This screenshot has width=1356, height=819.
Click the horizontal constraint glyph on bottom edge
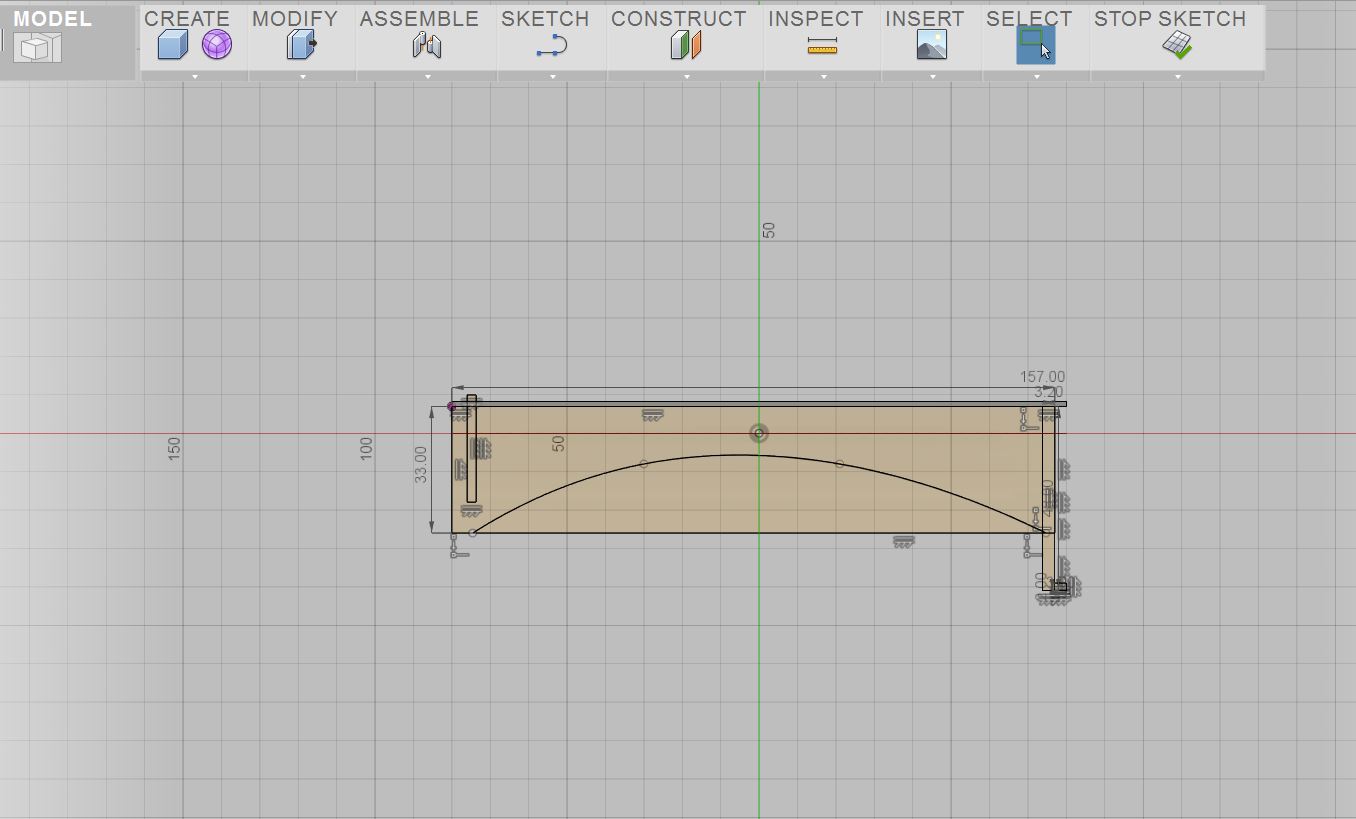click(904, 541)
